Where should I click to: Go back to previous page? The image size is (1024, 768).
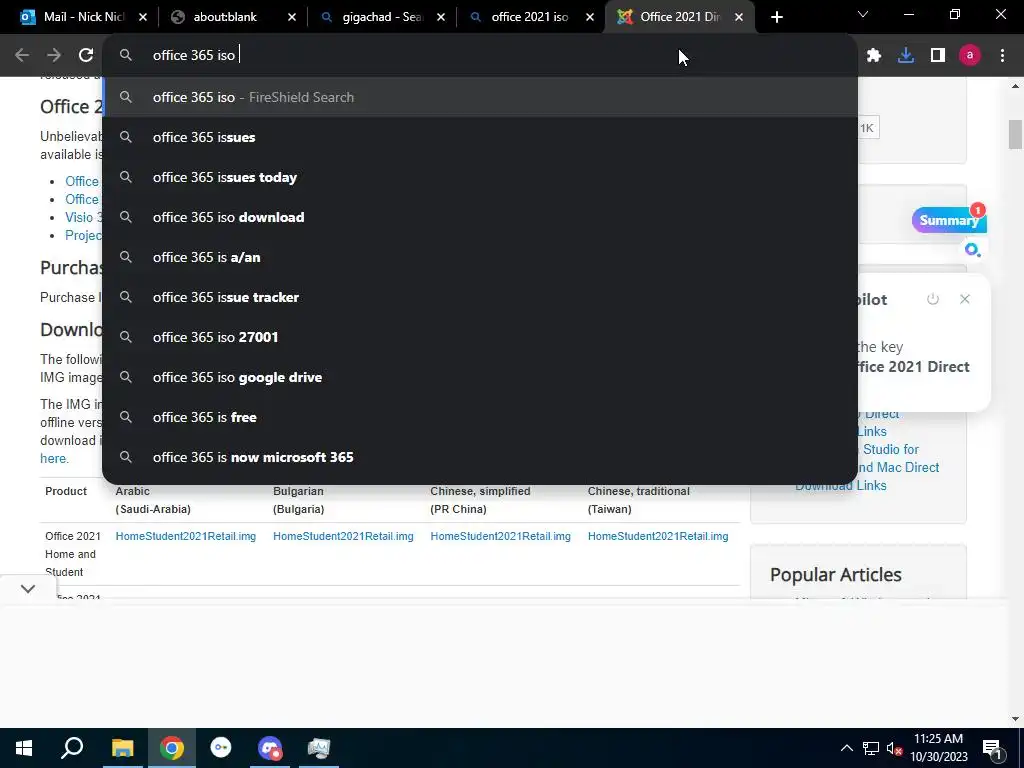[x=22, y=56]
